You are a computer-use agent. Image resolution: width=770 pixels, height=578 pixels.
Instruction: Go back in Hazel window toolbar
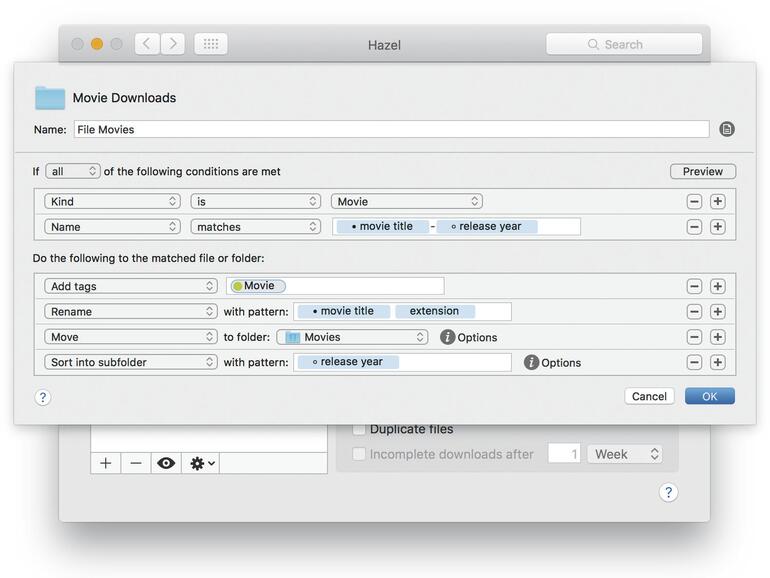[147, 44]
